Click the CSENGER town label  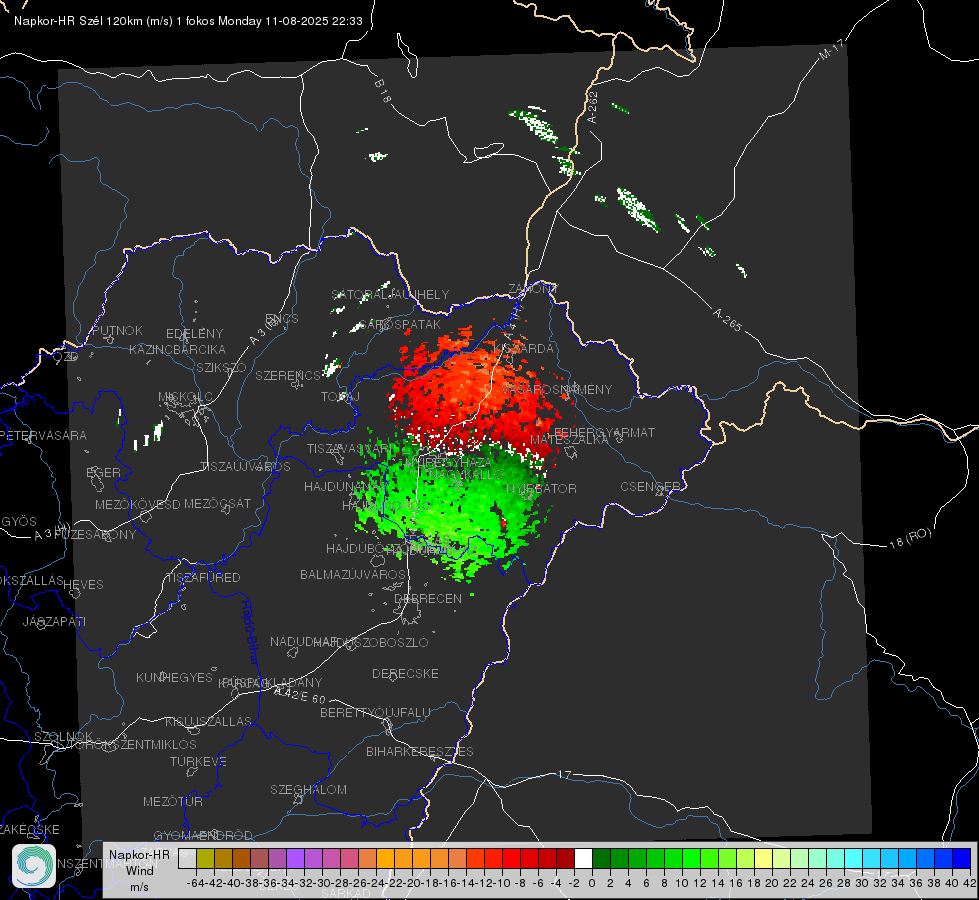click(x=650, y=487)
